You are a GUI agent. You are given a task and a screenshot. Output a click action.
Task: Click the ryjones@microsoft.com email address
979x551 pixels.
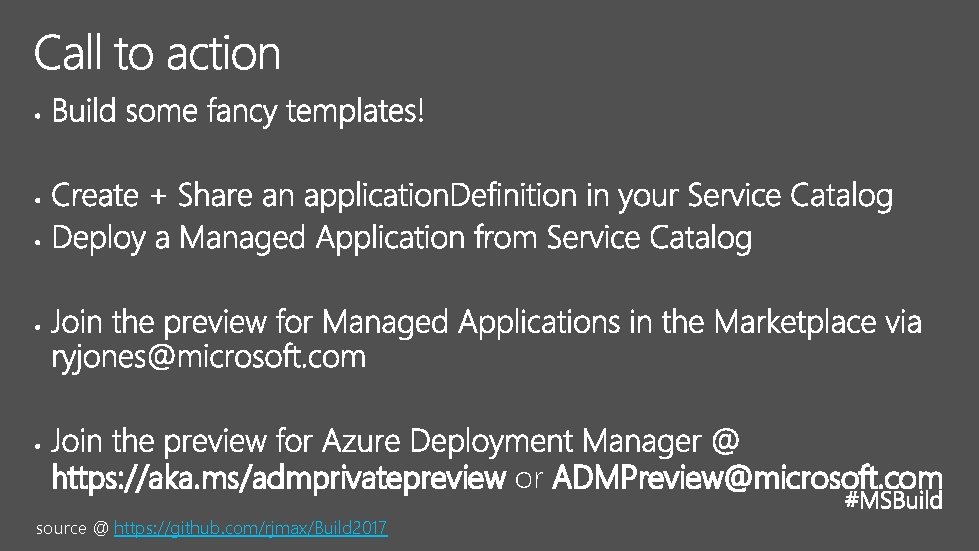coord(209,358)
